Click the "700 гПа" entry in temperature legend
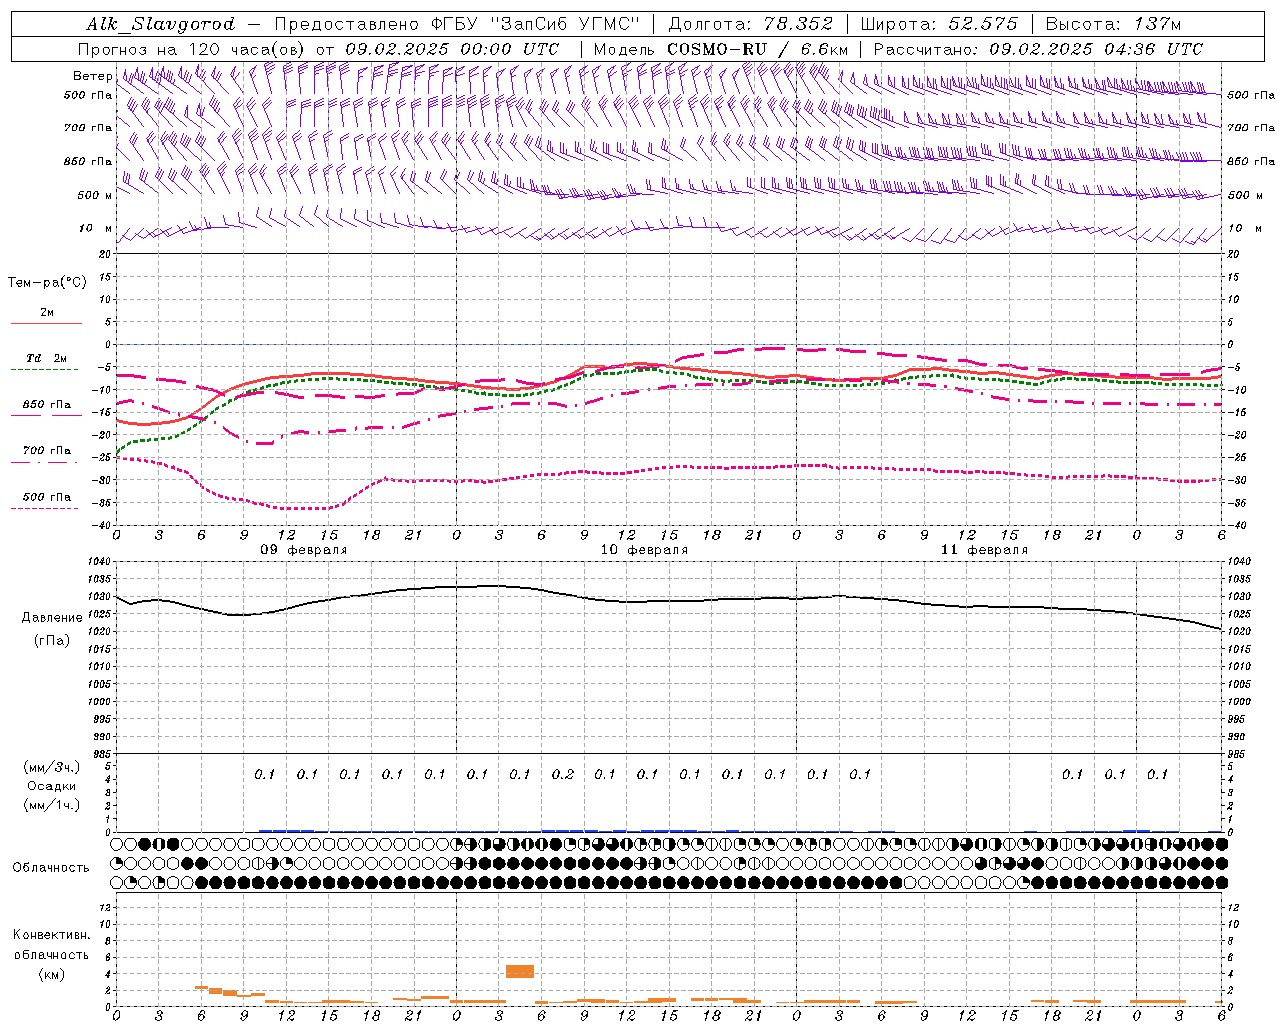This screenshot has width=1280, height=1024. (x=47, y=451)
